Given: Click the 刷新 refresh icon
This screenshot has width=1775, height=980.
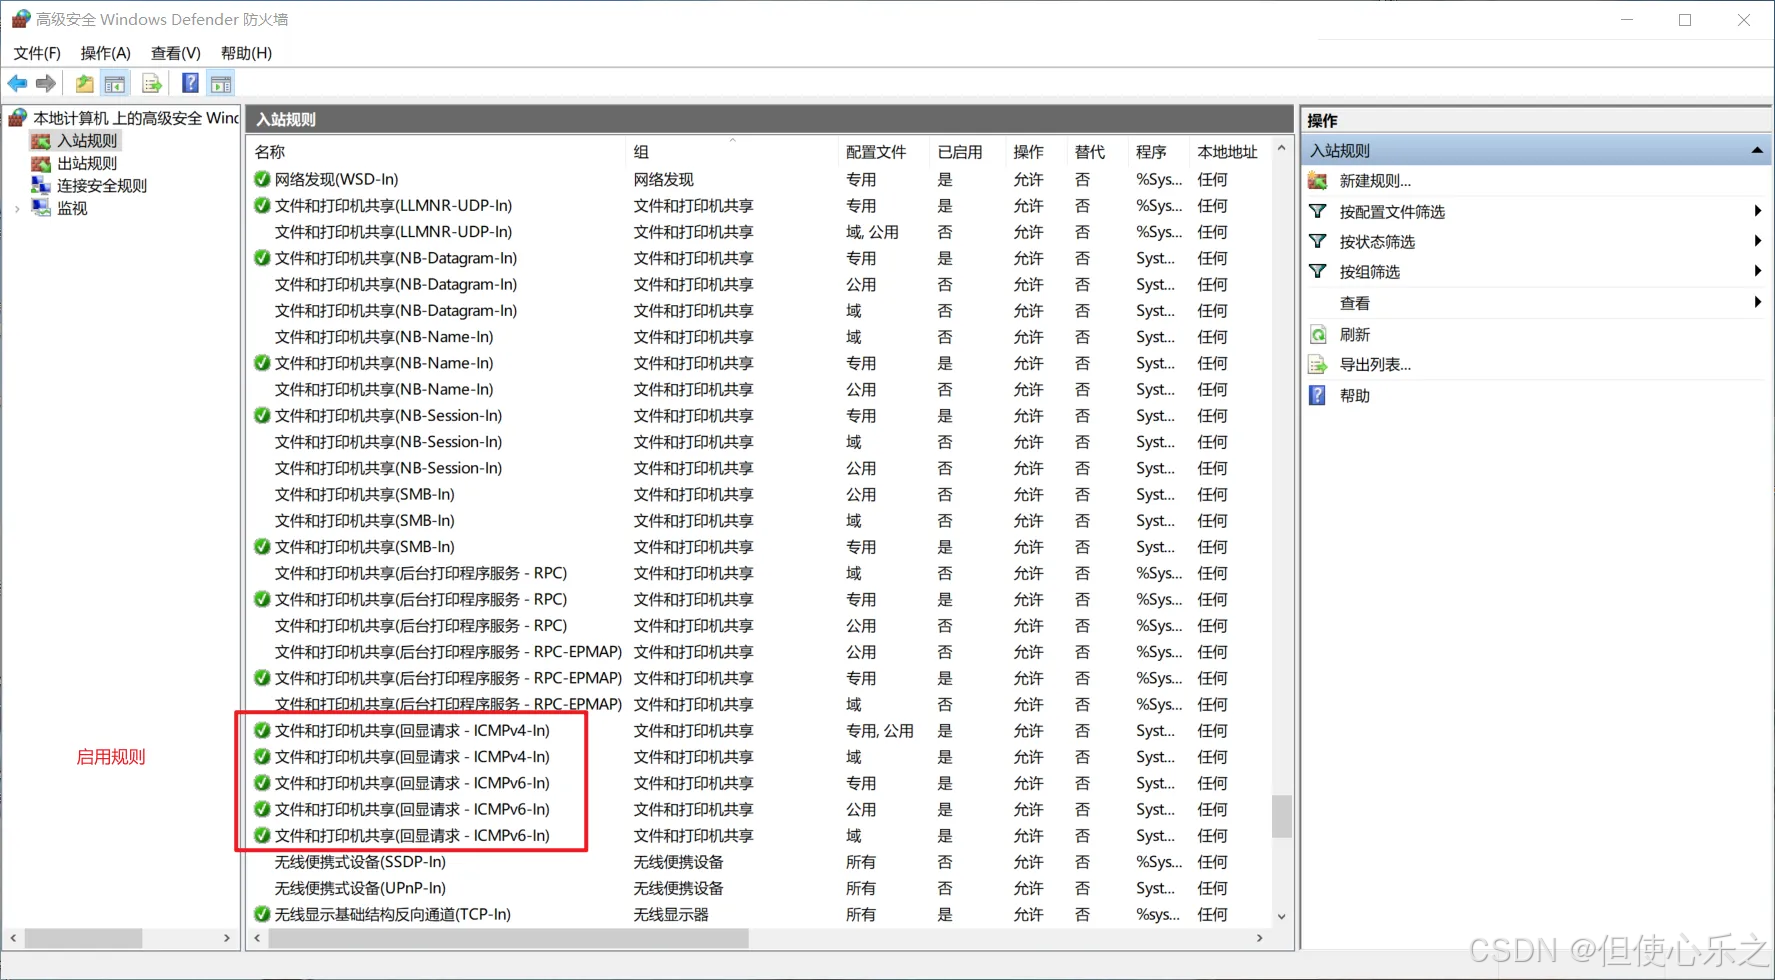Looking at the screenshot, I should (1318, 335).
